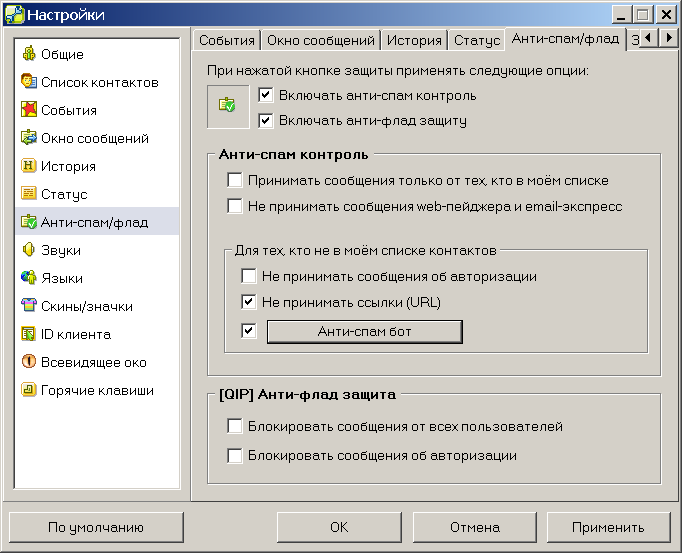682x553 pixels.
Task: Click the История sidebar icon
Action: 29,166
